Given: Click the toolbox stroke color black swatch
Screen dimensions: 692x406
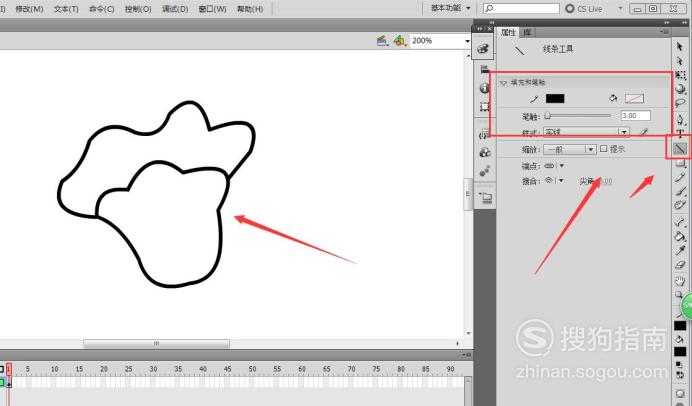Looking at the screenshot, I should (680, 326).
